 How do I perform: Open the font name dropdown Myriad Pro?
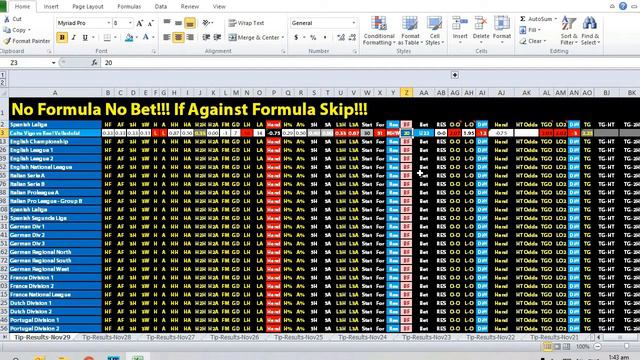(x=109, y=23)
